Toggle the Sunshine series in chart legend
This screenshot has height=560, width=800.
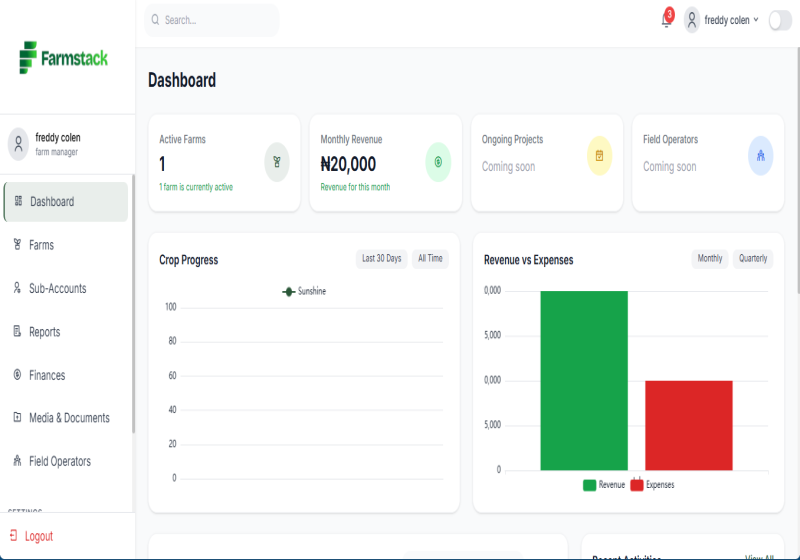(304, 291)
